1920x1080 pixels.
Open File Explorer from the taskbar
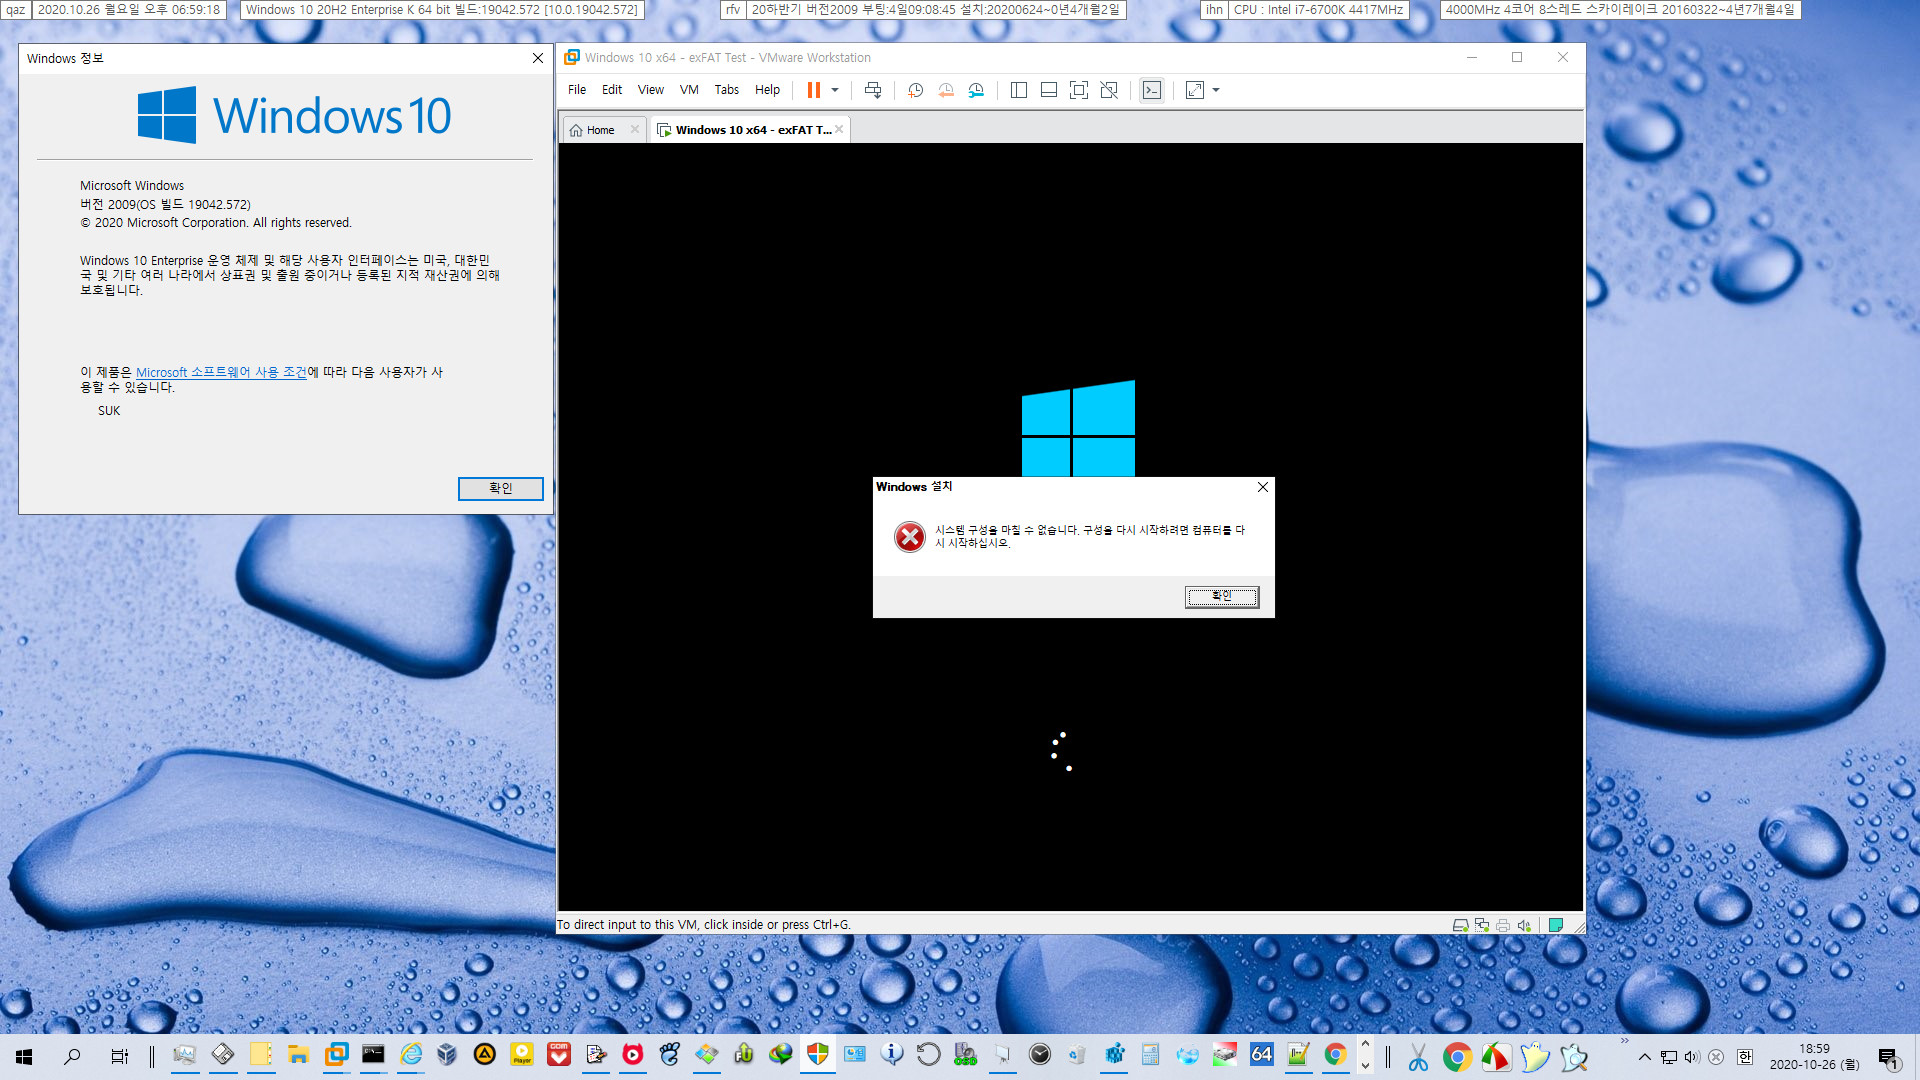point(298,1055)
